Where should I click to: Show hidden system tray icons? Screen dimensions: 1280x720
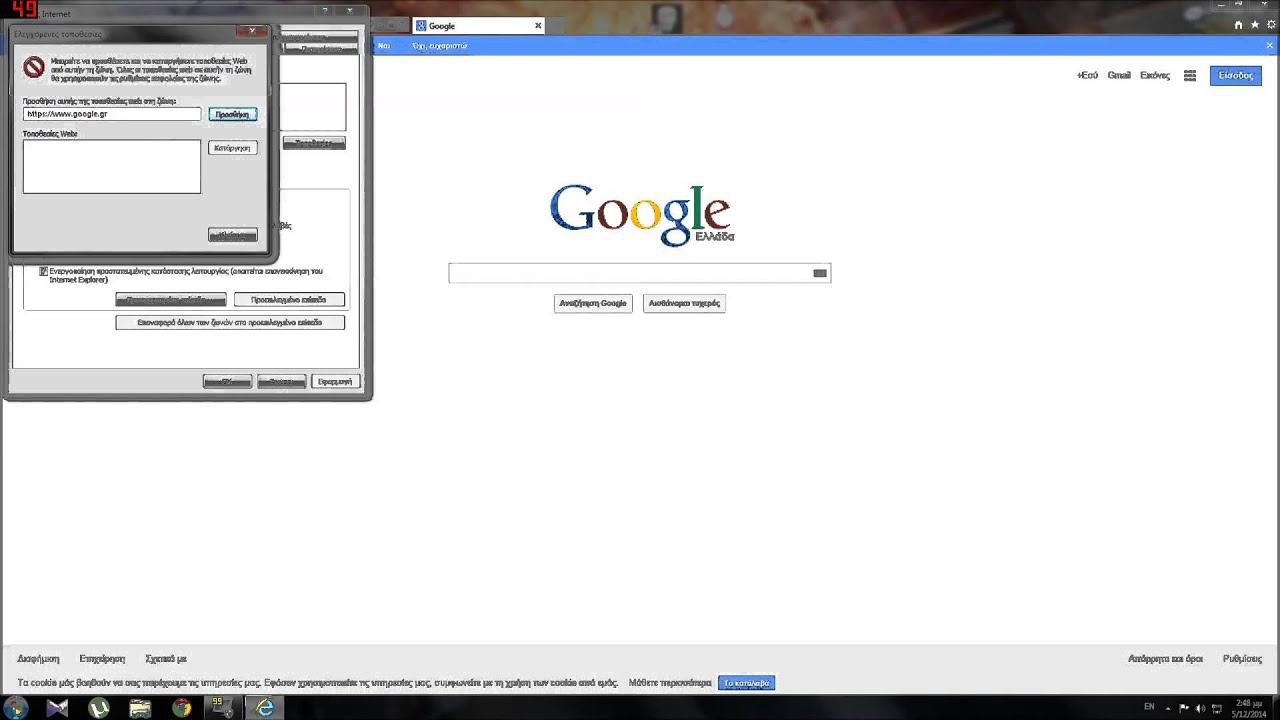1170,708
